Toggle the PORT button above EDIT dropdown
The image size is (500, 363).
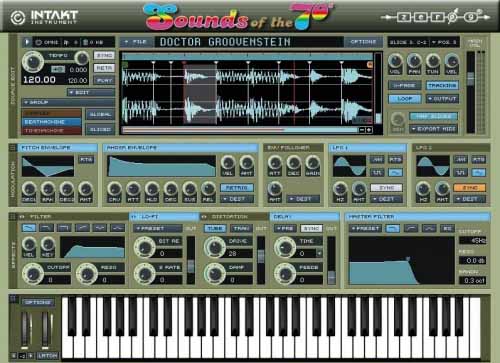pyautogui.click(x=104, y=80)
